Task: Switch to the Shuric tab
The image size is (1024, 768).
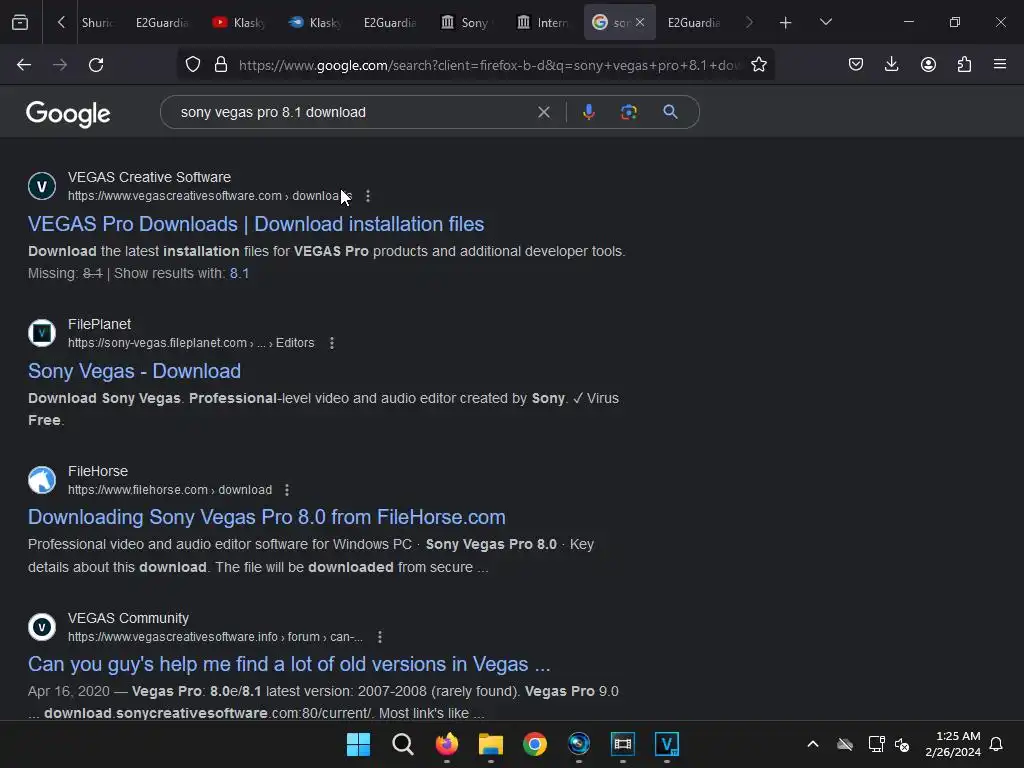Action: tap(97, 23)
